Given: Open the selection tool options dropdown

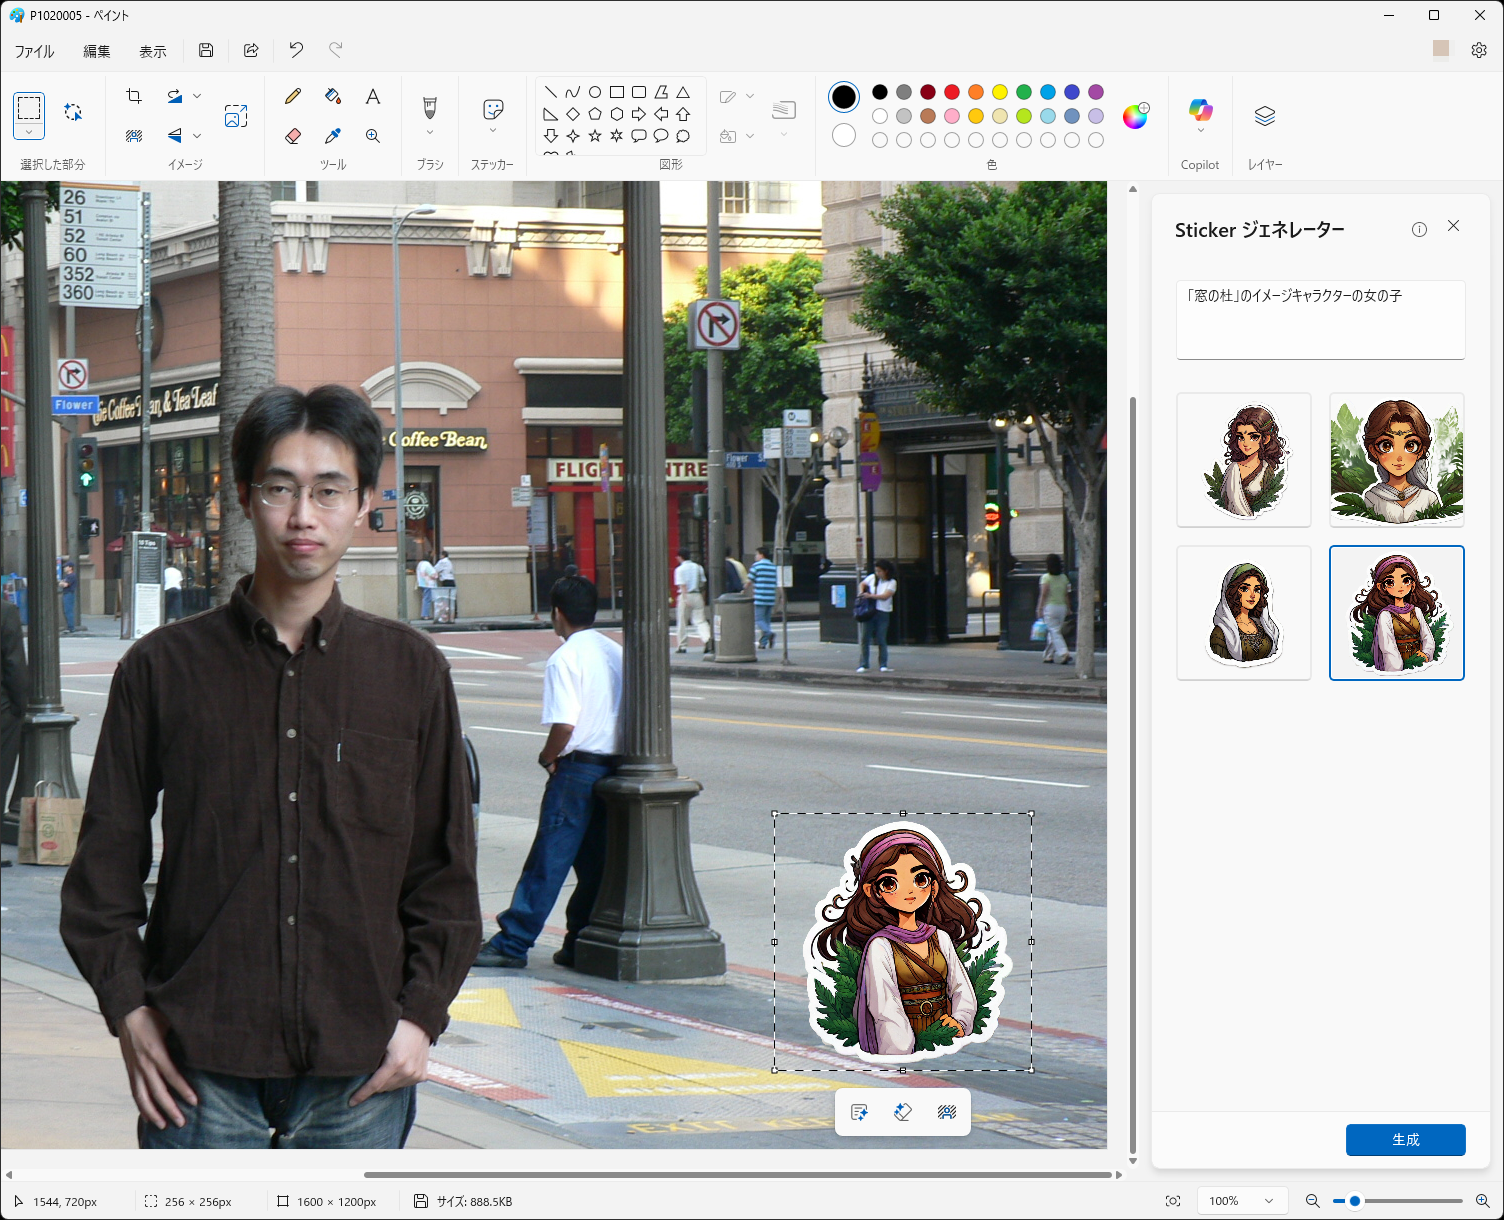Looking at the screenshot, I should [x=29, y=131].
